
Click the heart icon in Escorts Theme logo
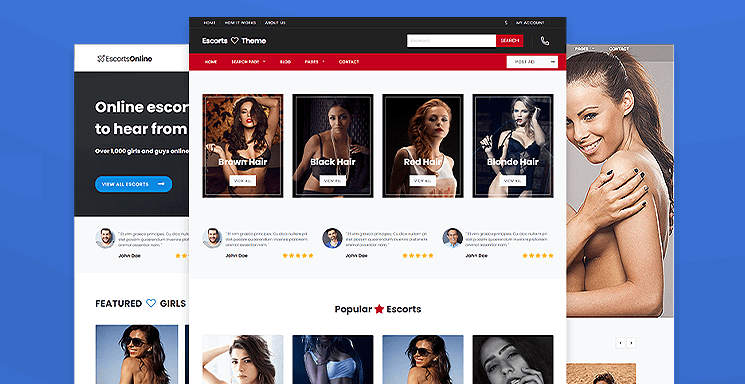click(x=234, y=41)
